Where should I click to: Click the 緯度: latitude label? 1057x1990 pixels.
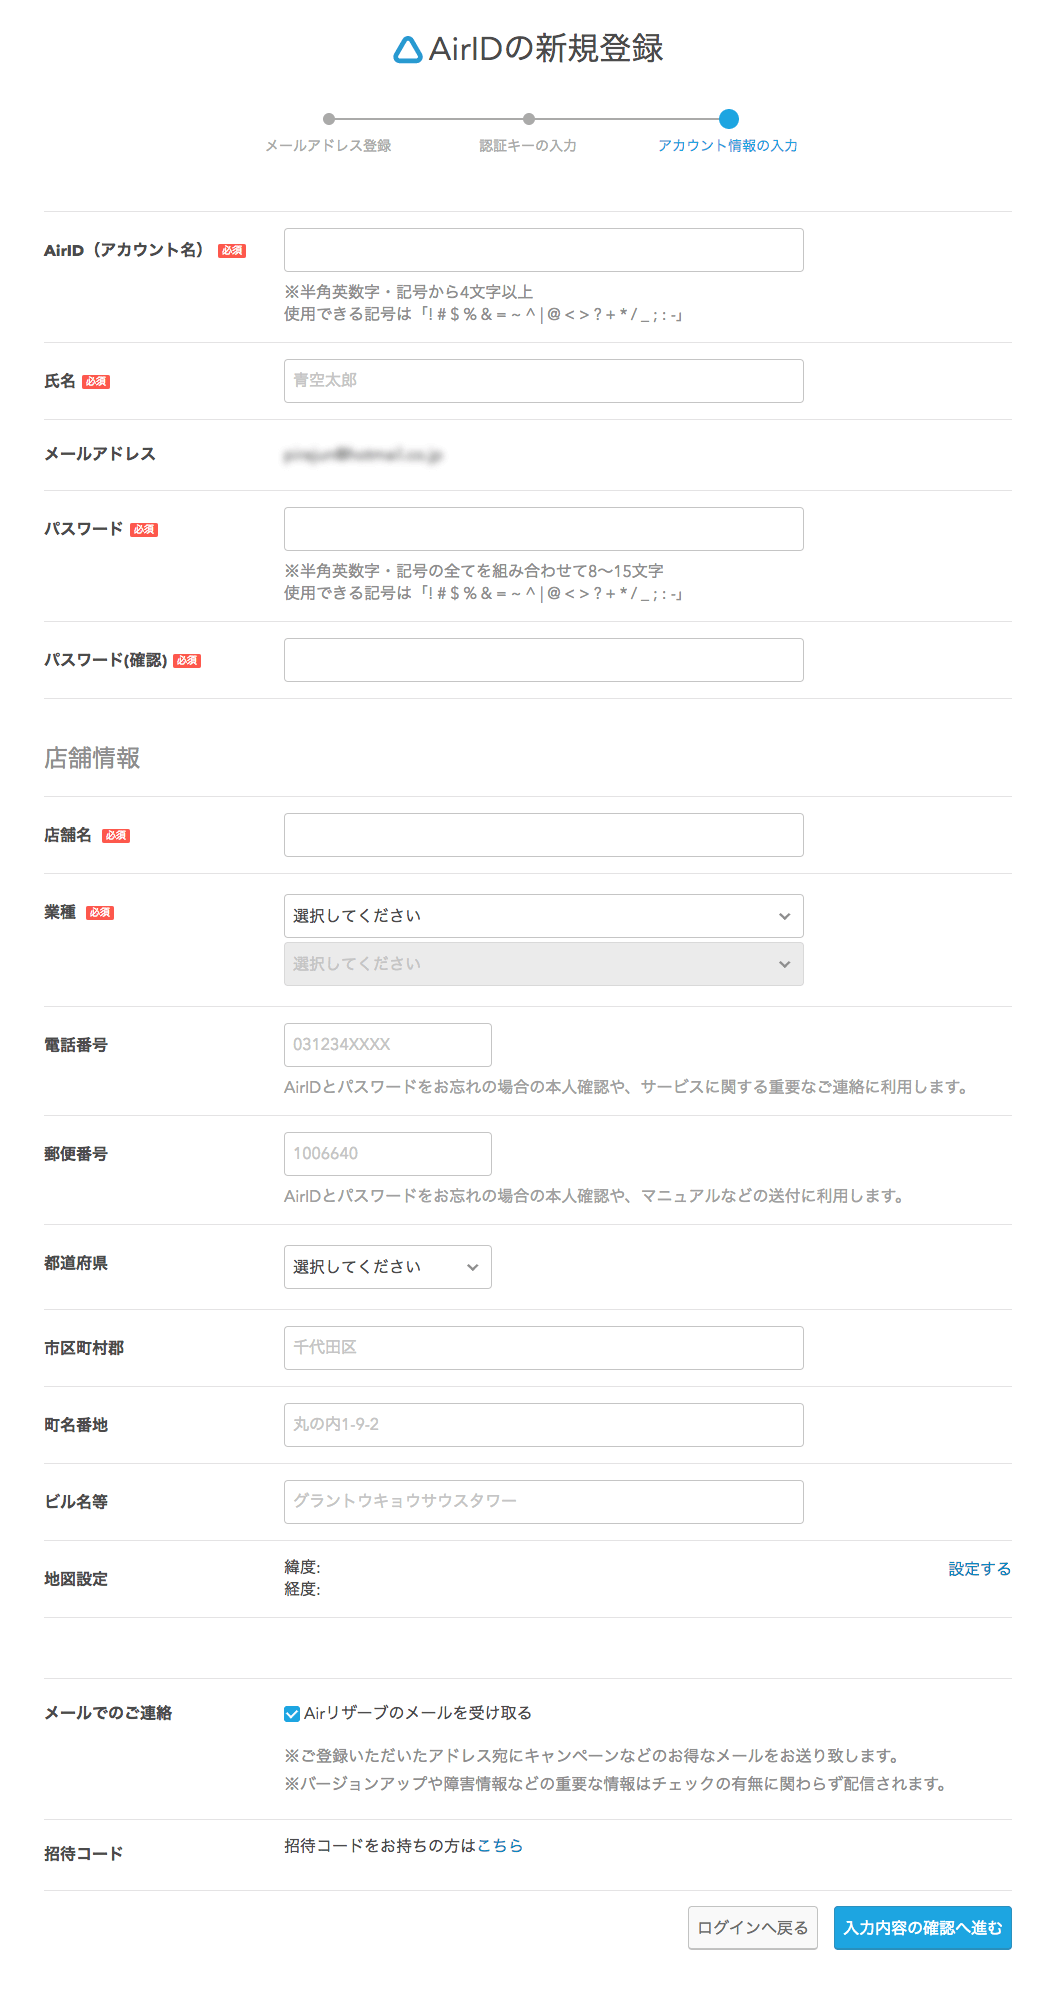(x=302, y=1567)
